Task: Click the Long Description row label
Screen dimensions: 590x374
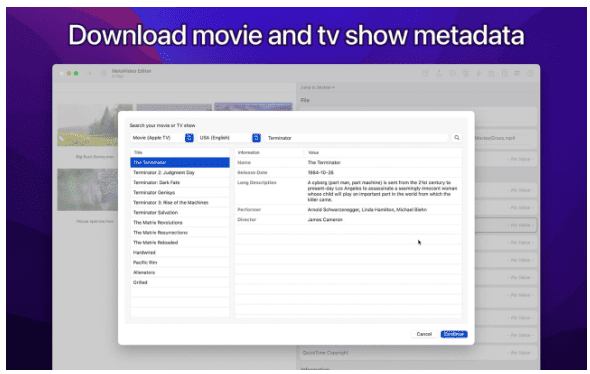Action: 257,182
